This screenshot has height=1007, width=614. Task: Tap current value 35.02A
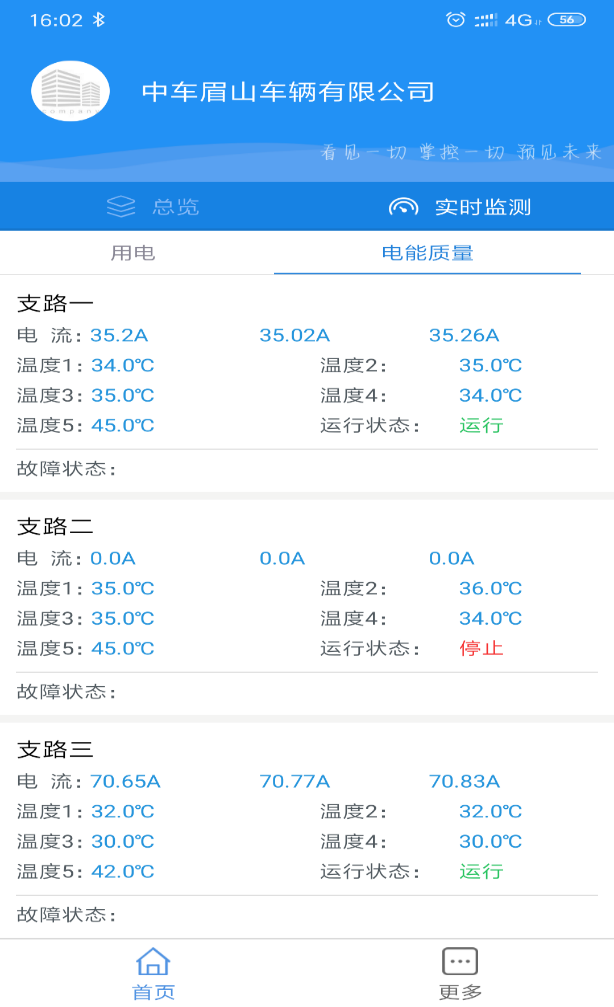click(294, 335)
